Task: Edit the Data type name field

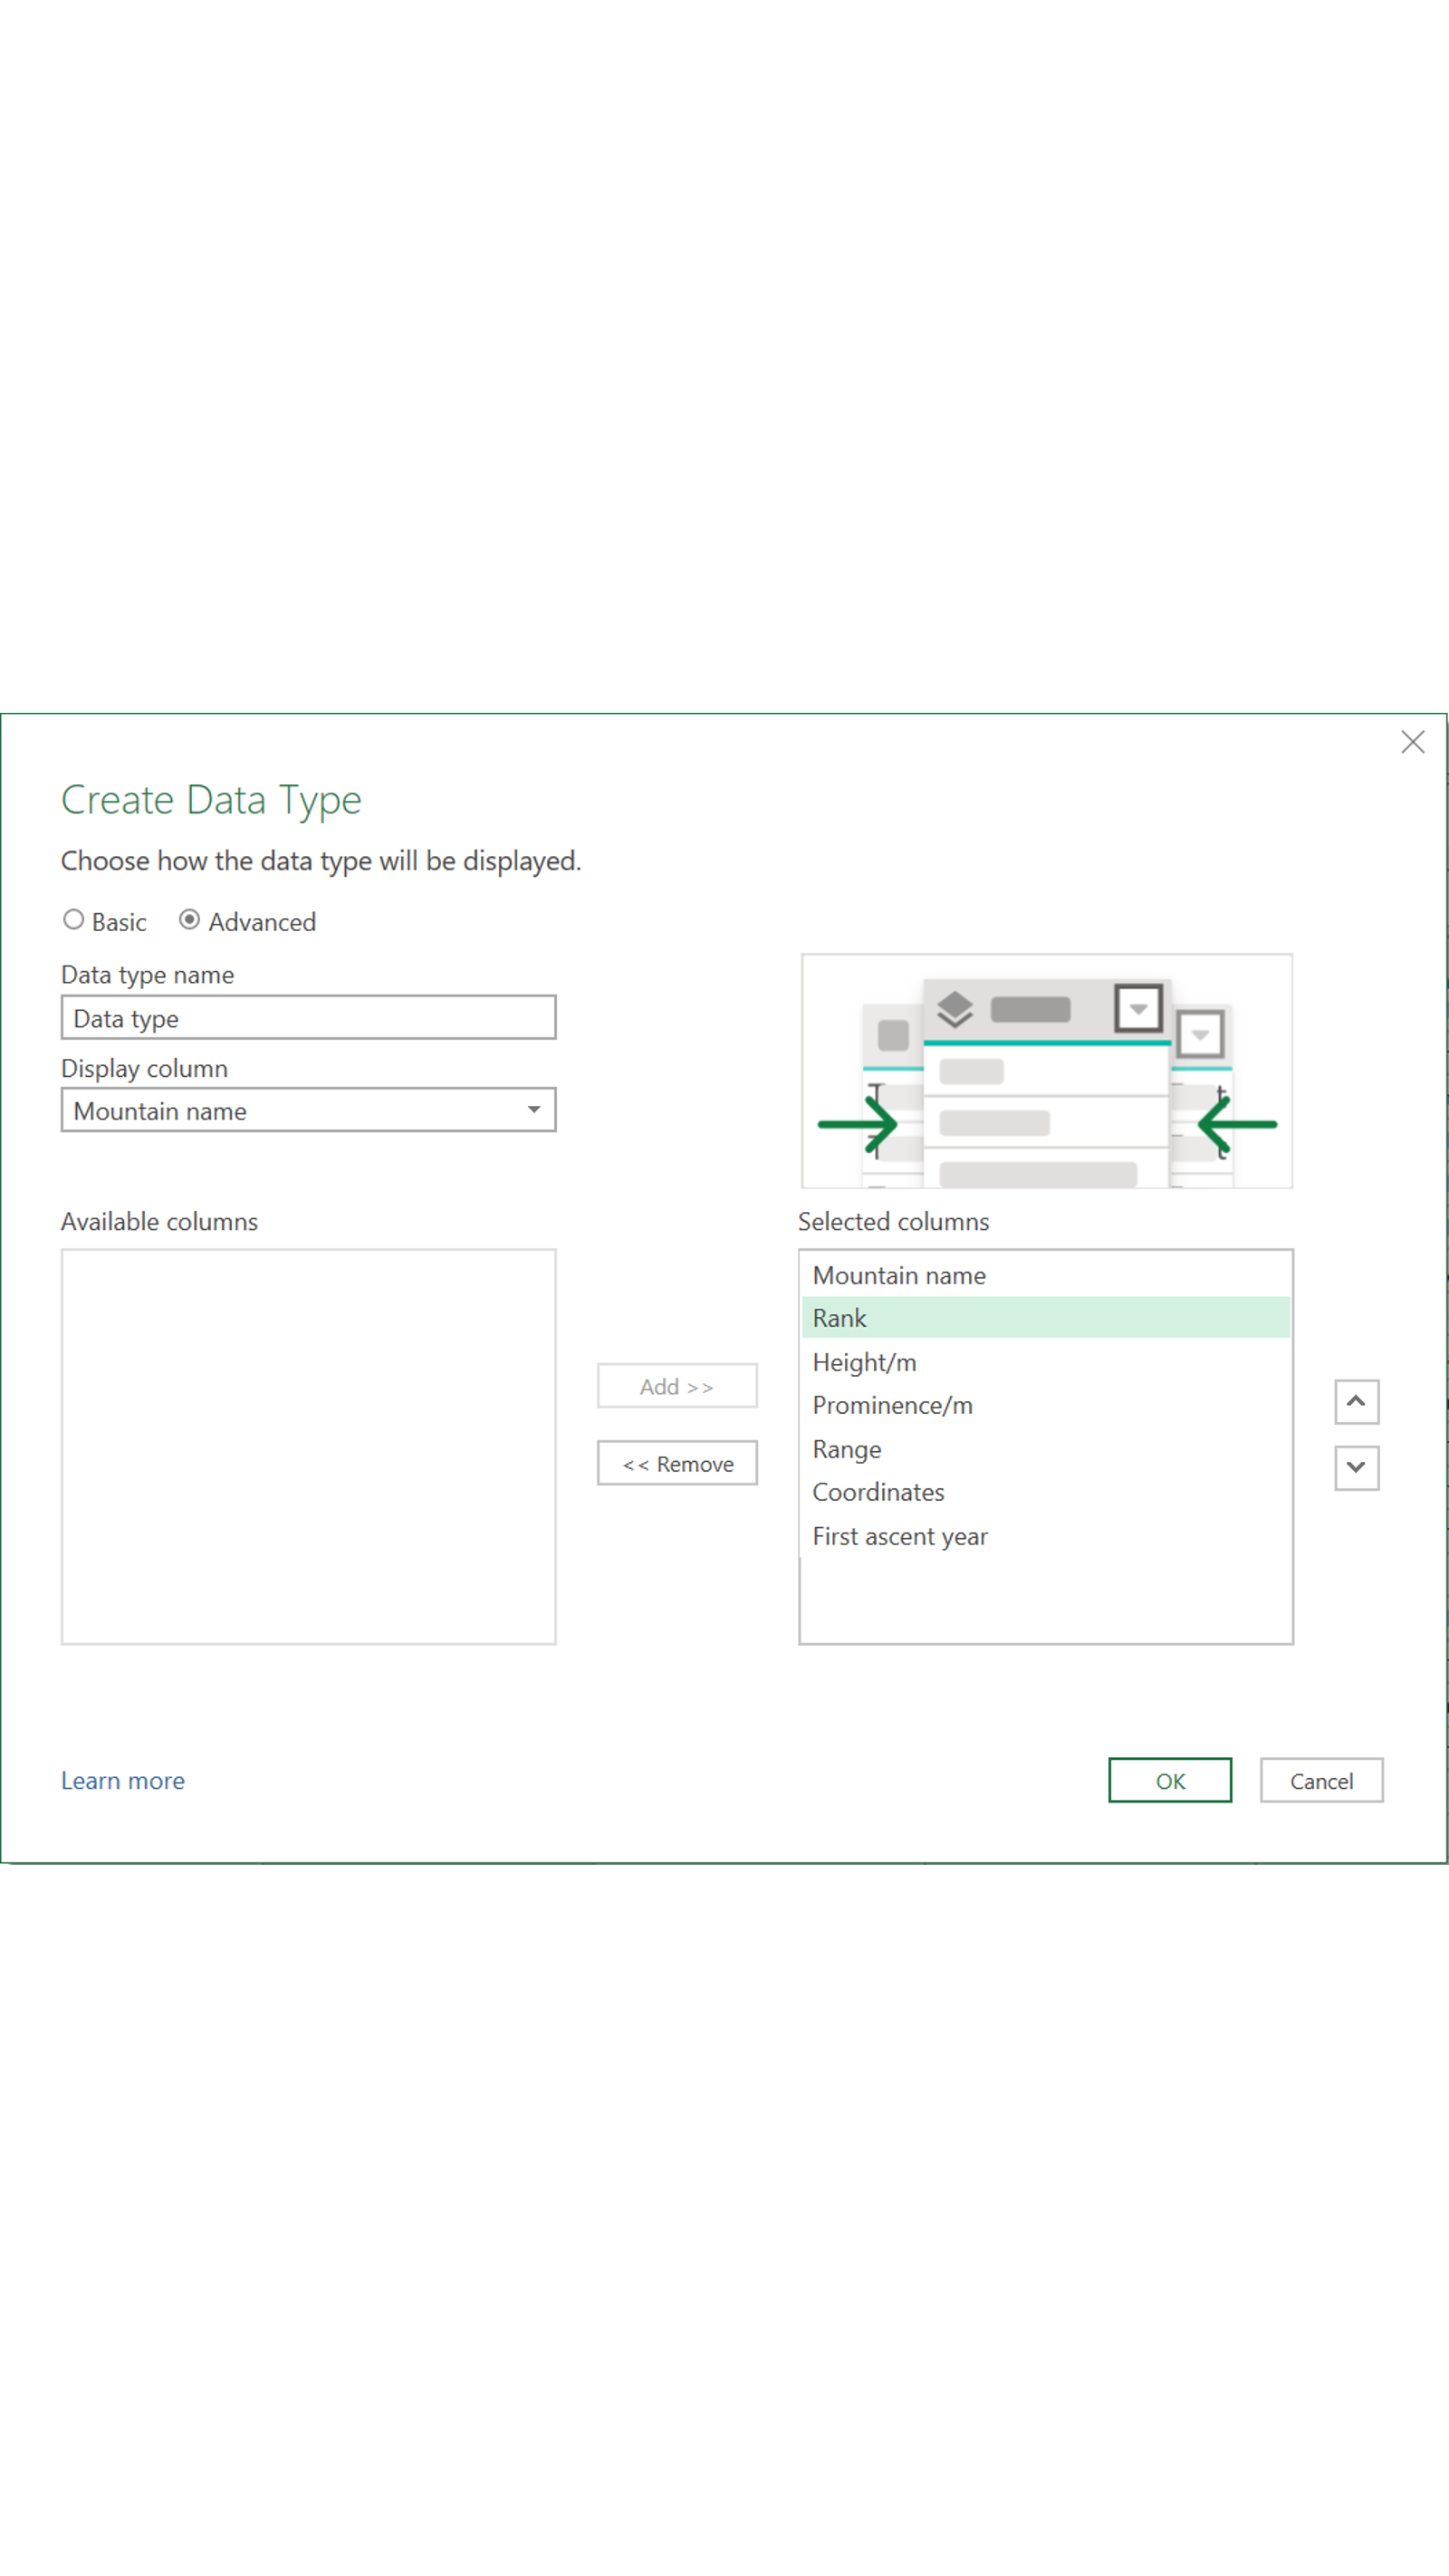Action: click(x=308, y=1017)
